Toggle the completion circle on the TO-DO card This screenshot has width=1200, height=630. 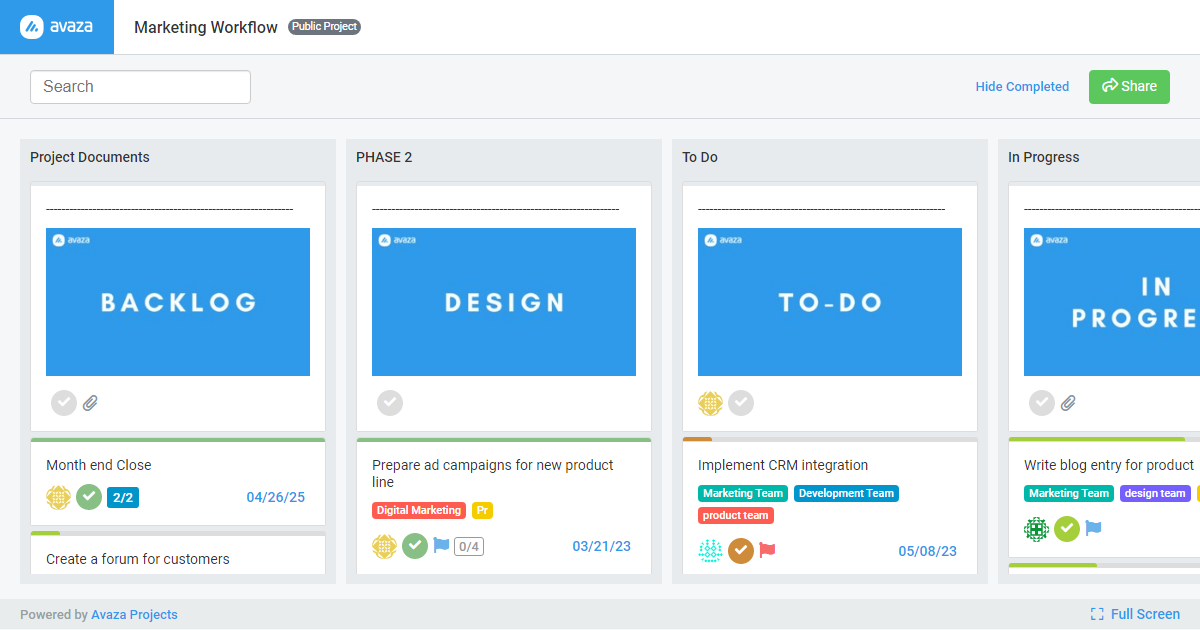coord(741,403)
